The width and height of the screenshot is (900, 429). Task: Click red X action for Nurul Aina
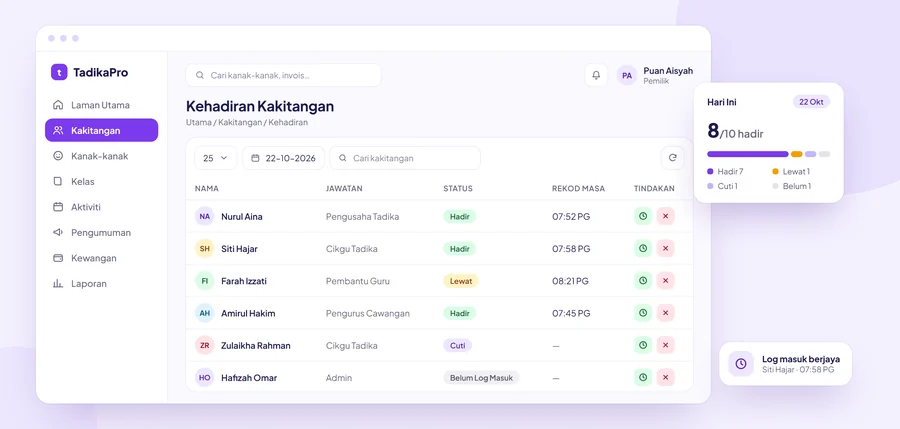coord(665,217)
